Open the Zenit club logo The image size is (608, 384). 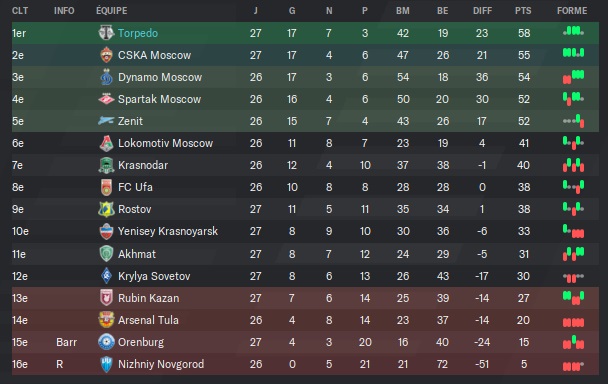pyautogui.click(x=106, y=121)
